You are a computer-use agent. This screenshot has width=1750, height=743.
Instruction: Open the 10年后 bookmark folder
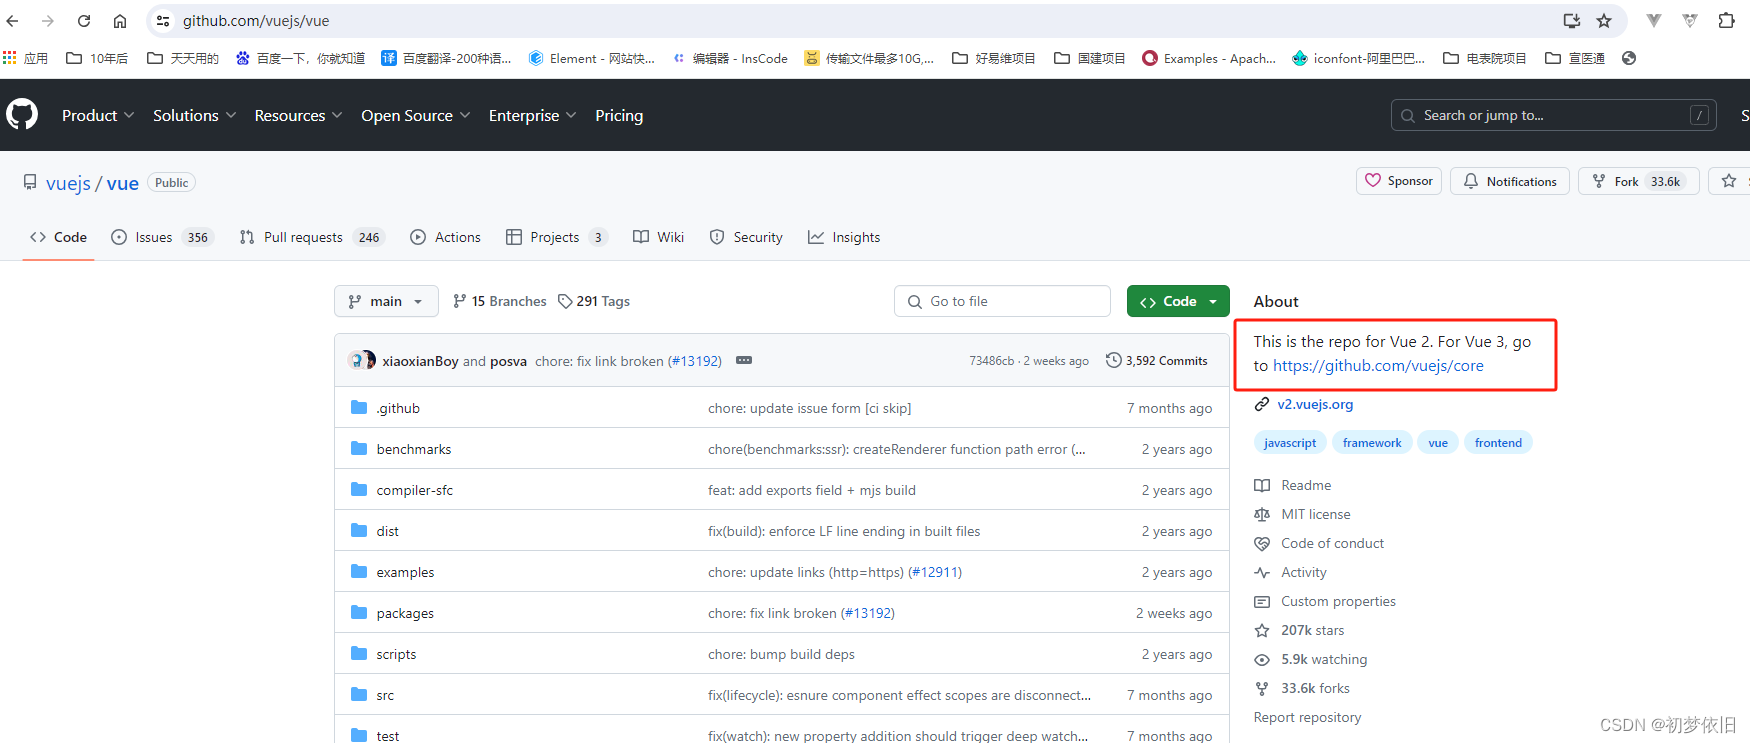tap(97, 58)
